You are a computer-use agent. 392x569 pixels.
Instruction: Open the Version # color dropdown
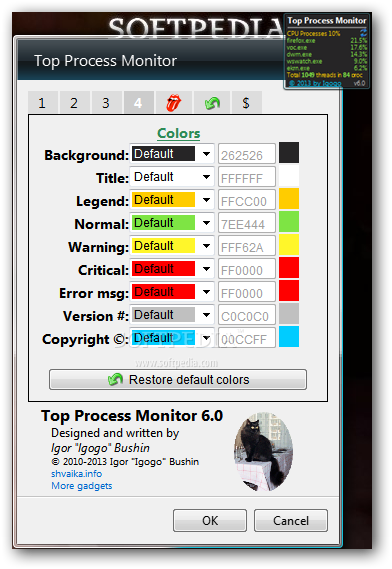tap(172, 315)
